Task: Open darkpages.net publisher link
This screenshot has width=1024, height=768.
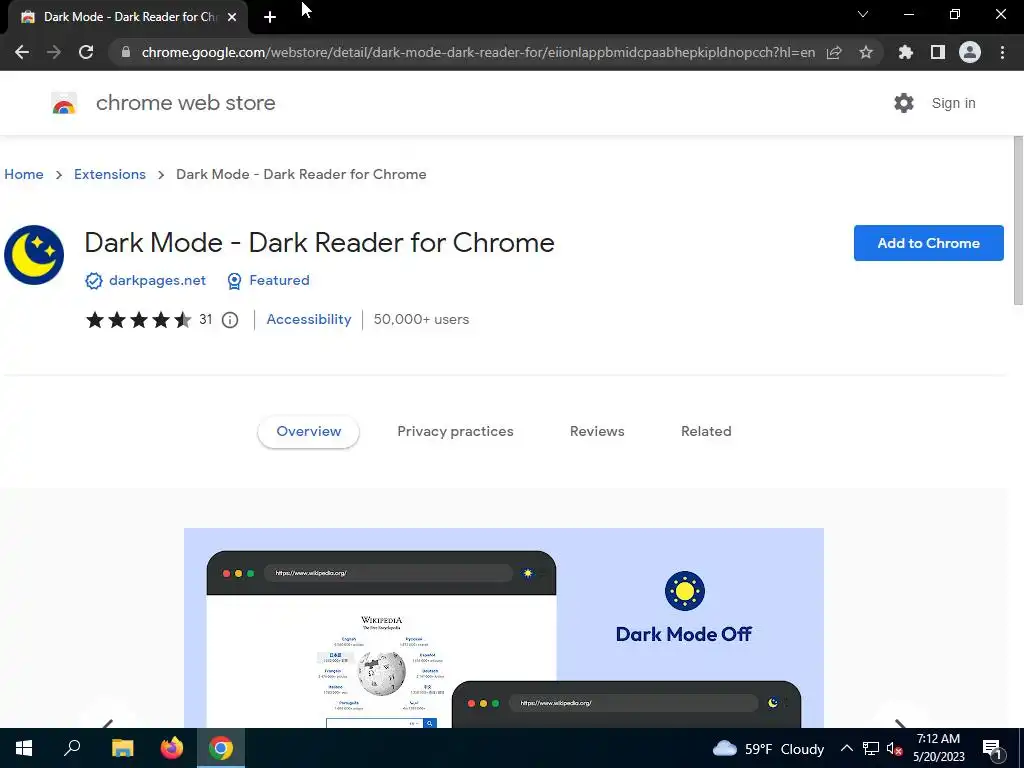Action: [157, 280]
